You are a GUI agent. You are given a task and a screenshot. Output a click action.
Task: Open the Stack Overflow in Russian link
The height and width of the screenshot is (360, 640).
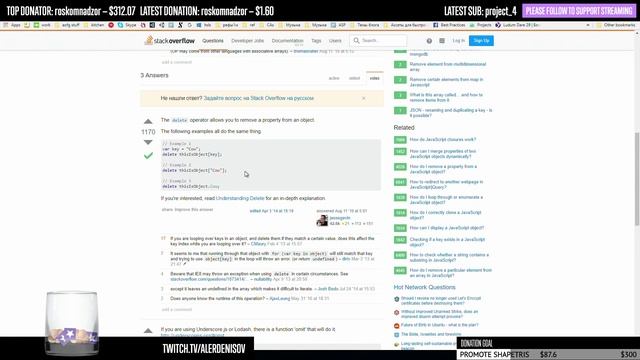[x=258, y=98]
